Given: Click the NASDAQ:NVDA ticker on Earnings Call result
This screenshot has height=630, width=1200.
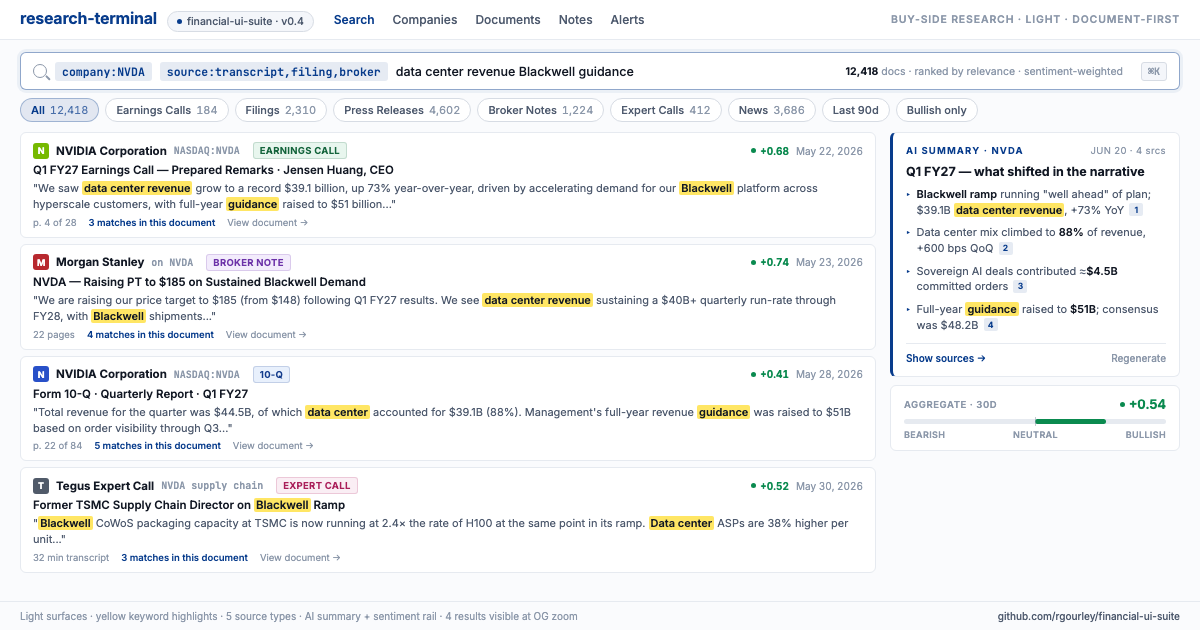Looking at the screenshot, I should click(x=207, y=151).
